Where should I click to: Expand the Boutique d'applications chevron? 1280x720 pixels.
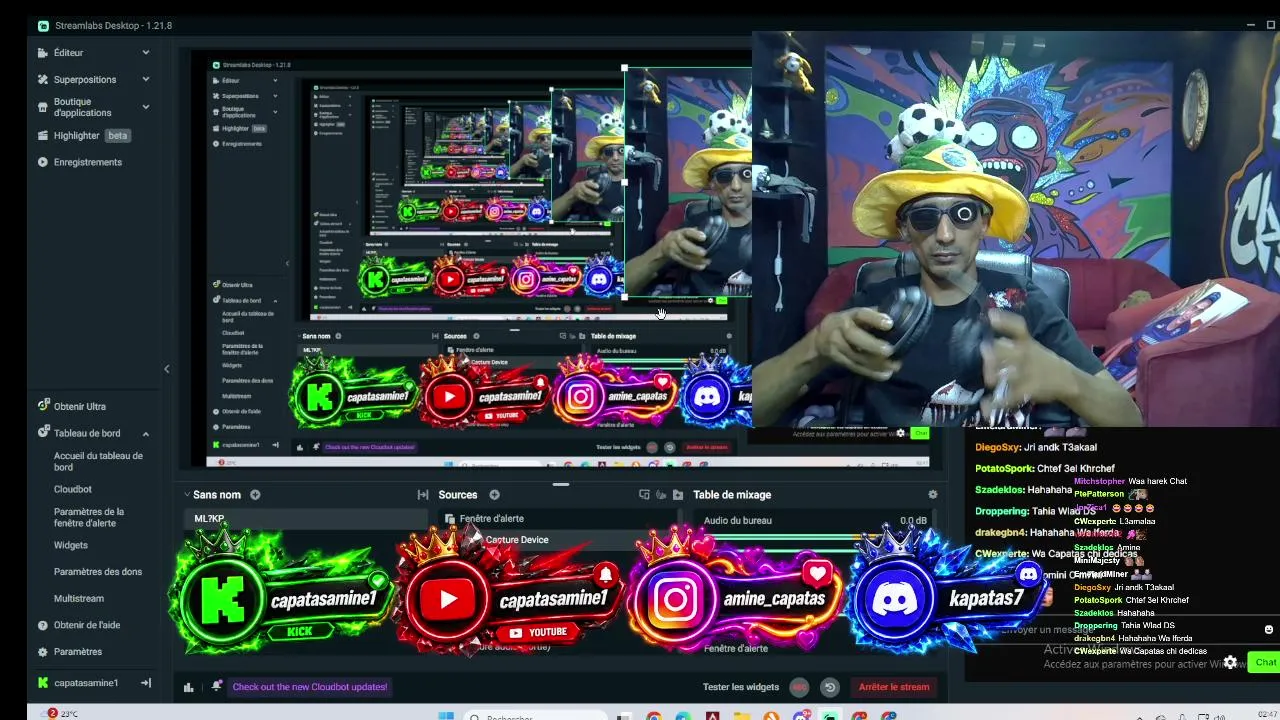(x=146, y=107)
